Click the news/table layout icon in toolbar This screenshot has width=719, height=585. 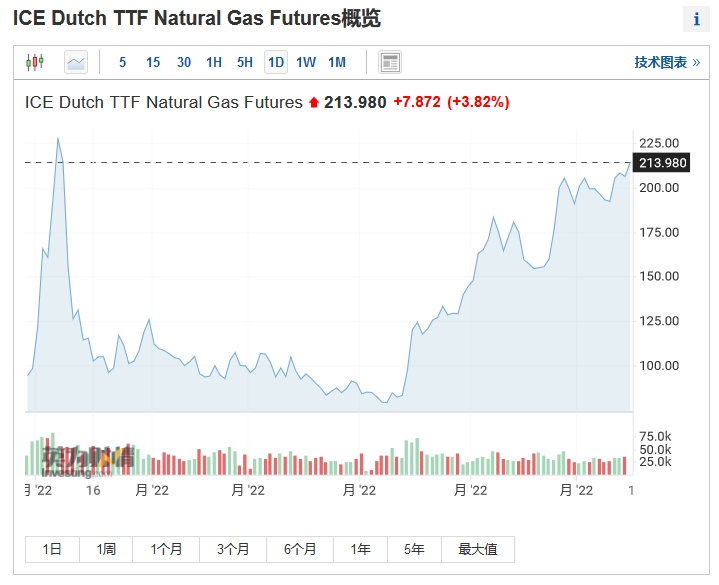click(390, 62)
